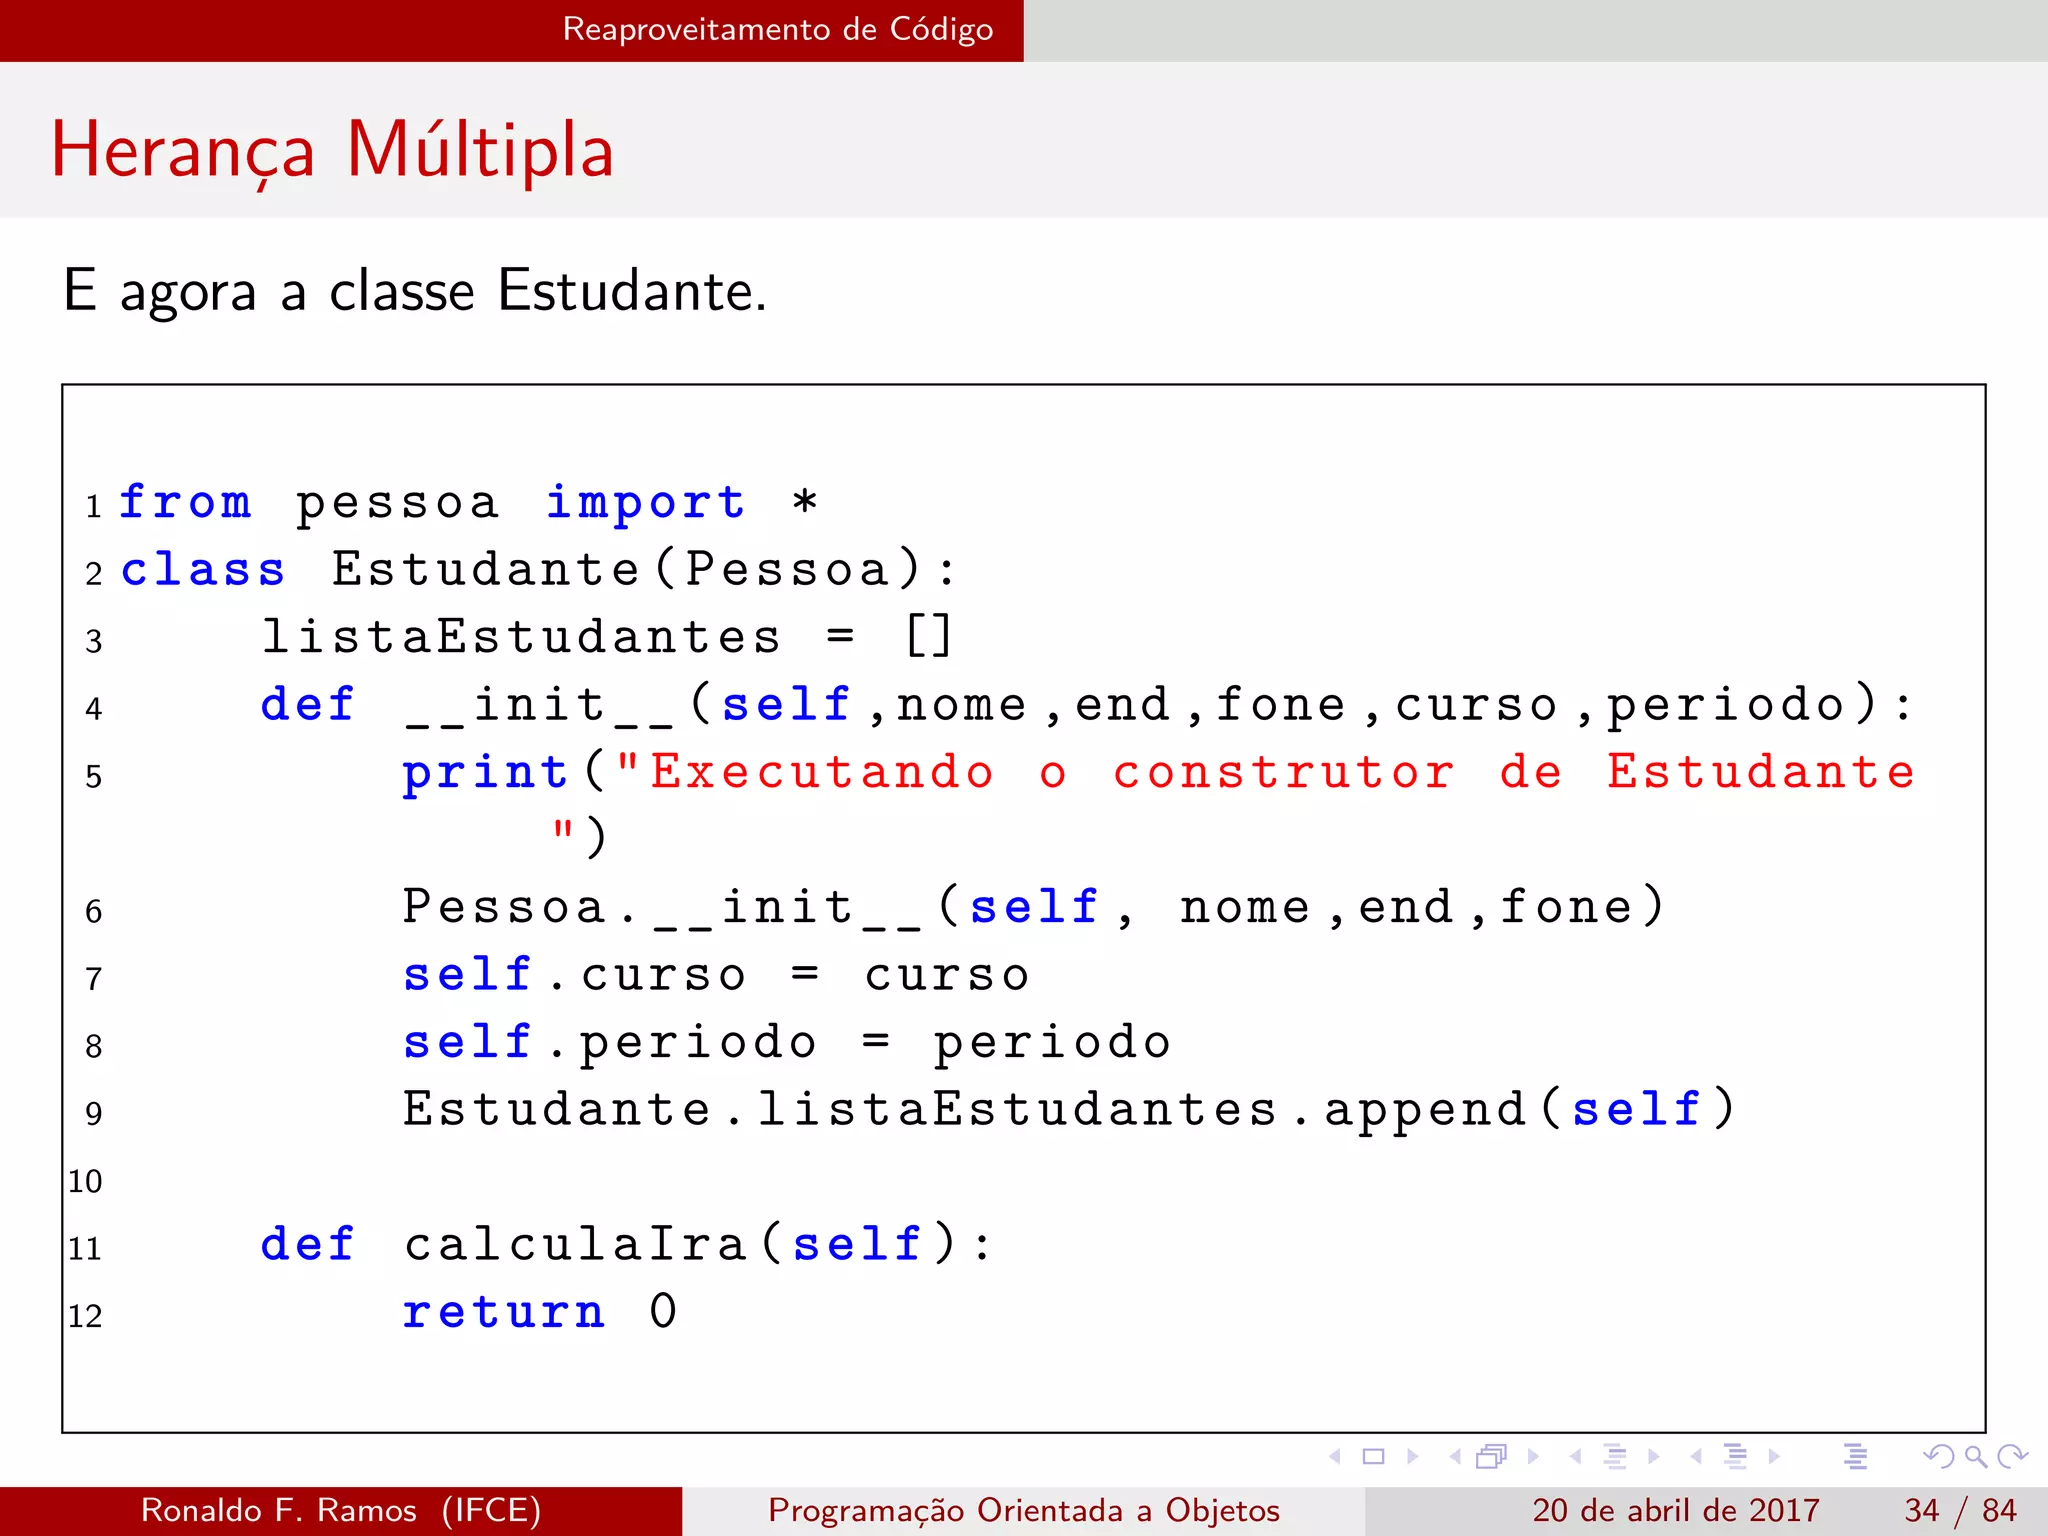Click the single slide rectangle navigation icon
The height and width of the screenshot is (1536, 2048).
pos(1374,1456)
